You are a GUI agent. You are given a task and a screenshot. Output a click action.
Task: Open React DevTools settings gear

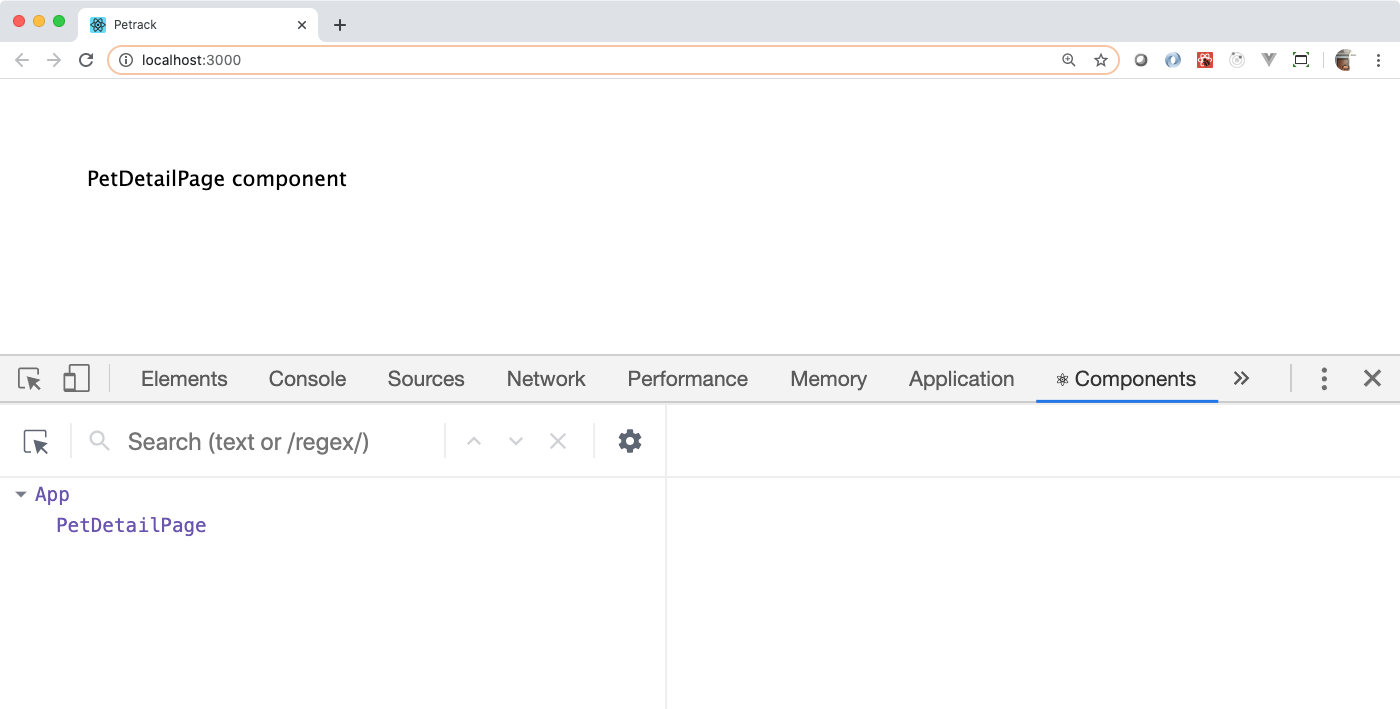tap(629, 441)
